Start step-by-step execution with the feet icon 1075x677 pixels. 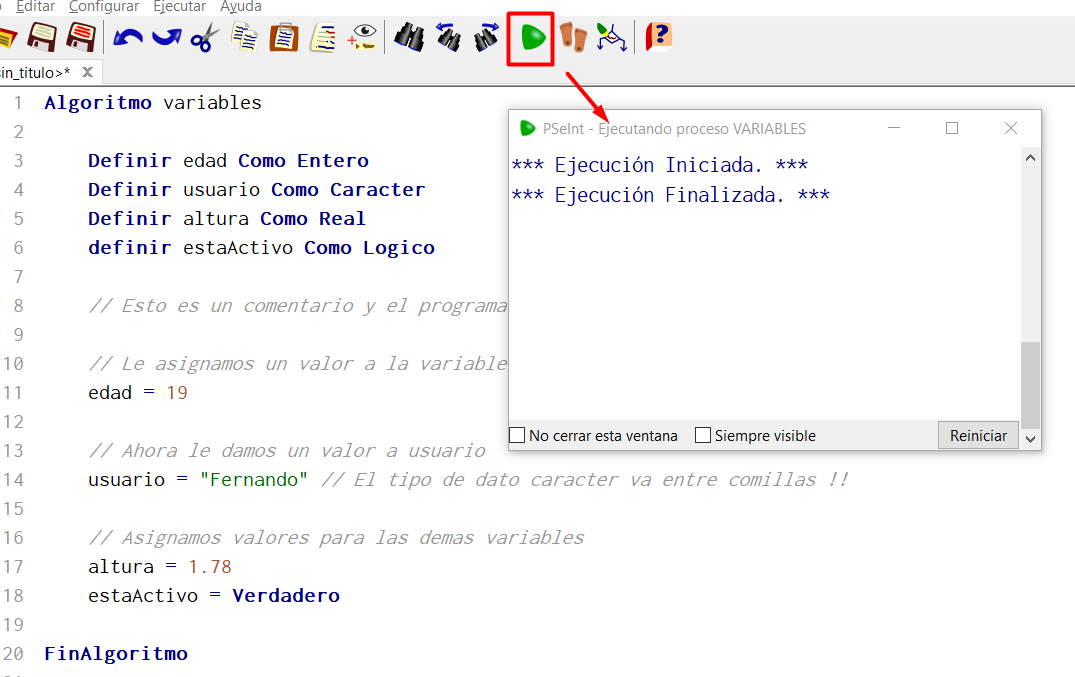tap(572, 39)
